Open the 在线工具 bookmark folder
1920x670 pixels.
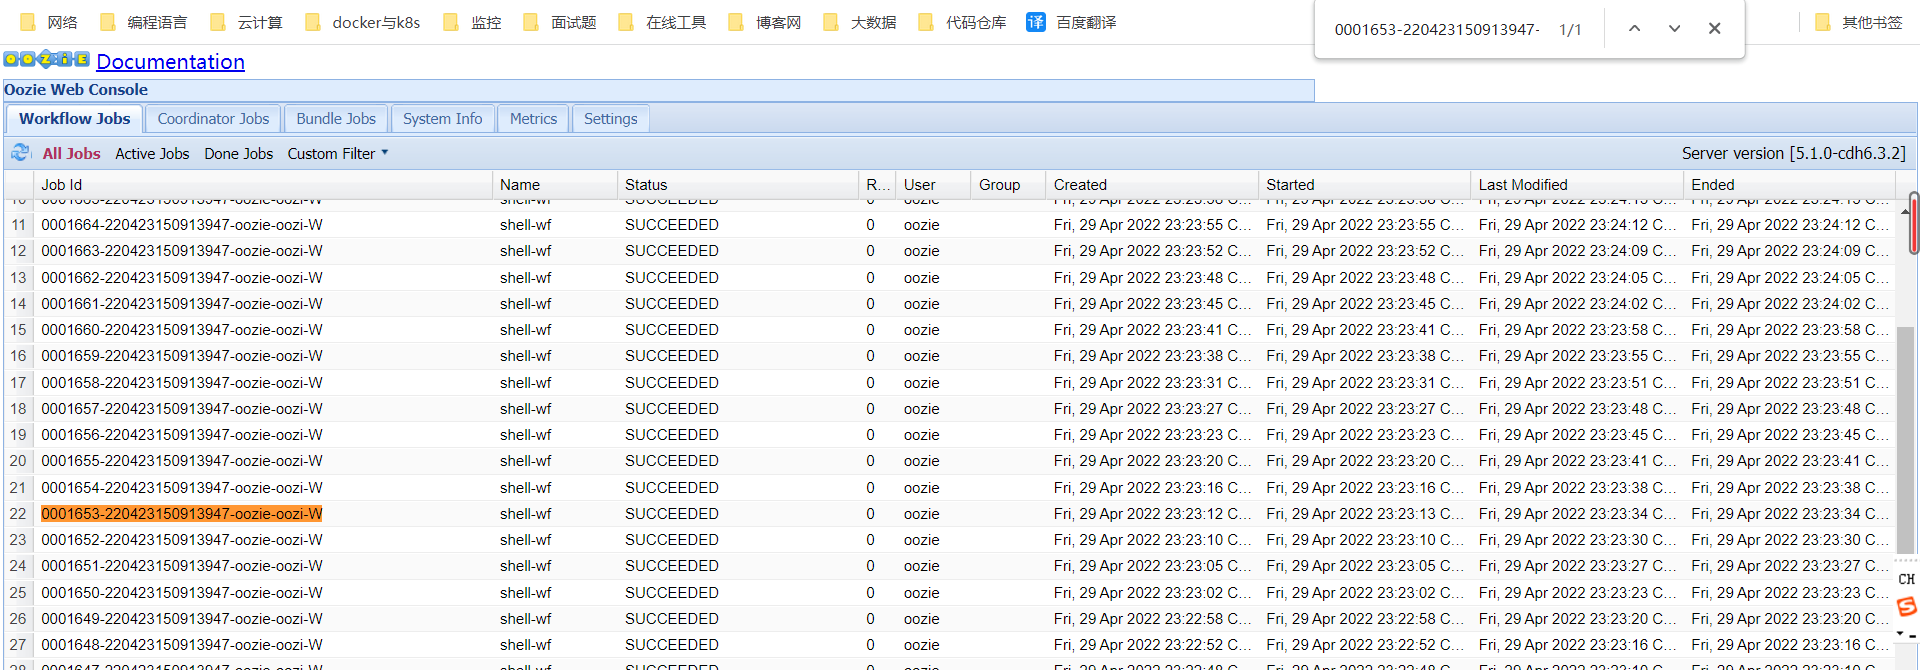coord(662,22)
